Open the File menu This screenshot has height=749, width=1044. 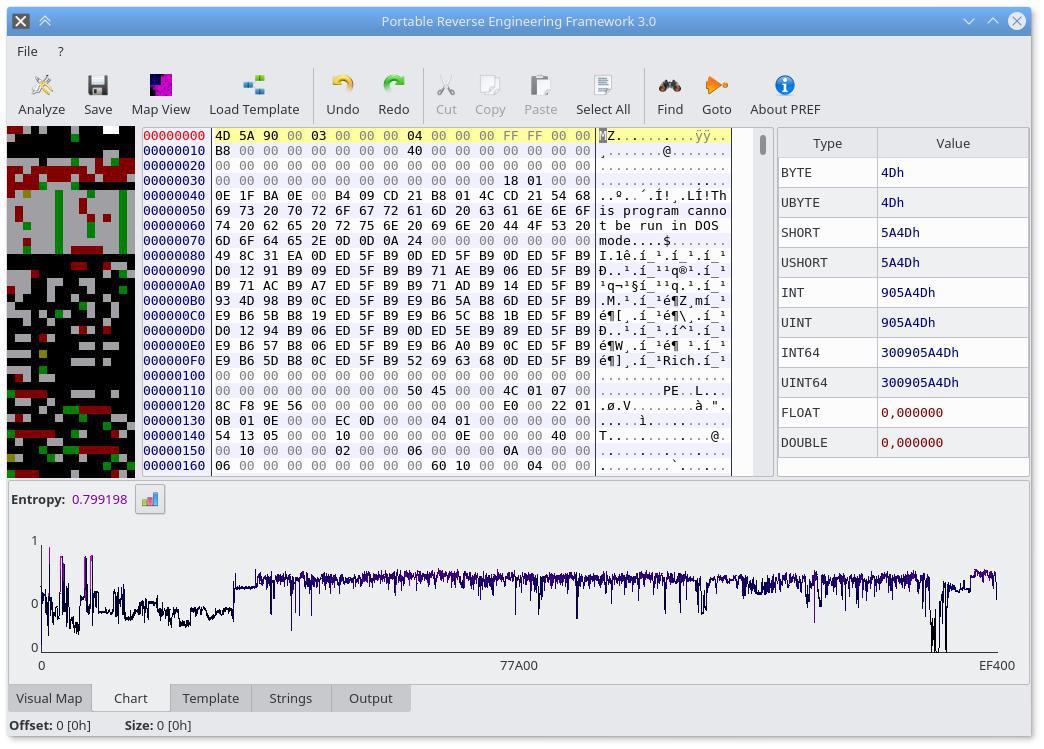pos(27,51)
